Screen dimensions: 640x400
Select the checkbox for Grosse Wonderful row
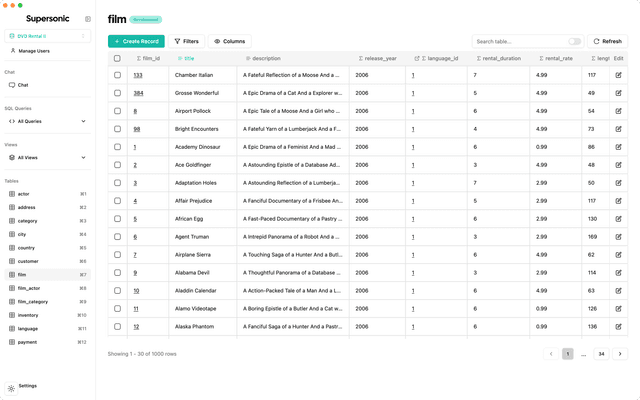117,93
